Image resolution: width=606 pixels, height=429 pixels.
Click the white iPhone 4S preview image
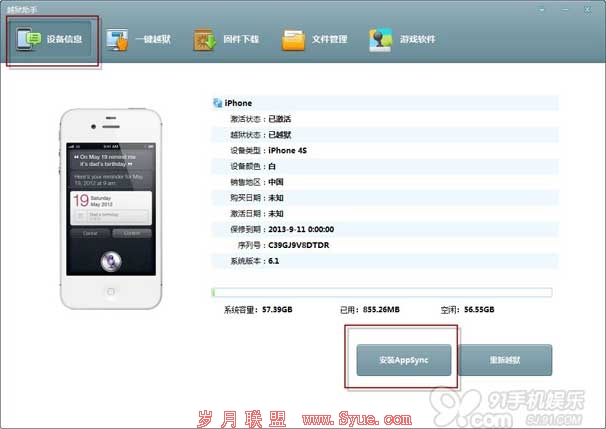click(x=111, y=209)
